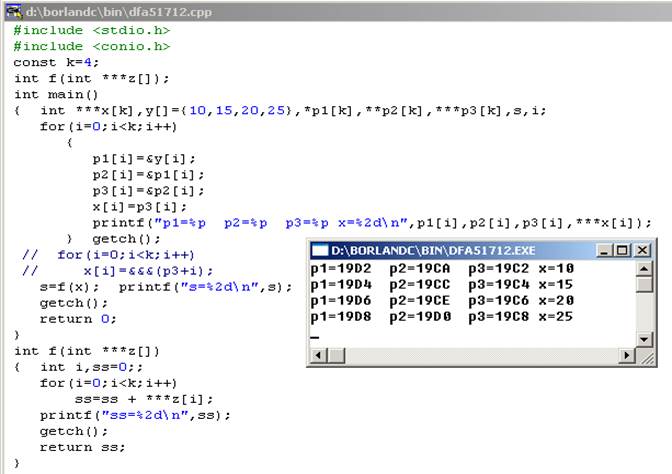Click the line 'p2[i]=&p1[i];'
Screen dimensions: 672x474
pos(148,175)
